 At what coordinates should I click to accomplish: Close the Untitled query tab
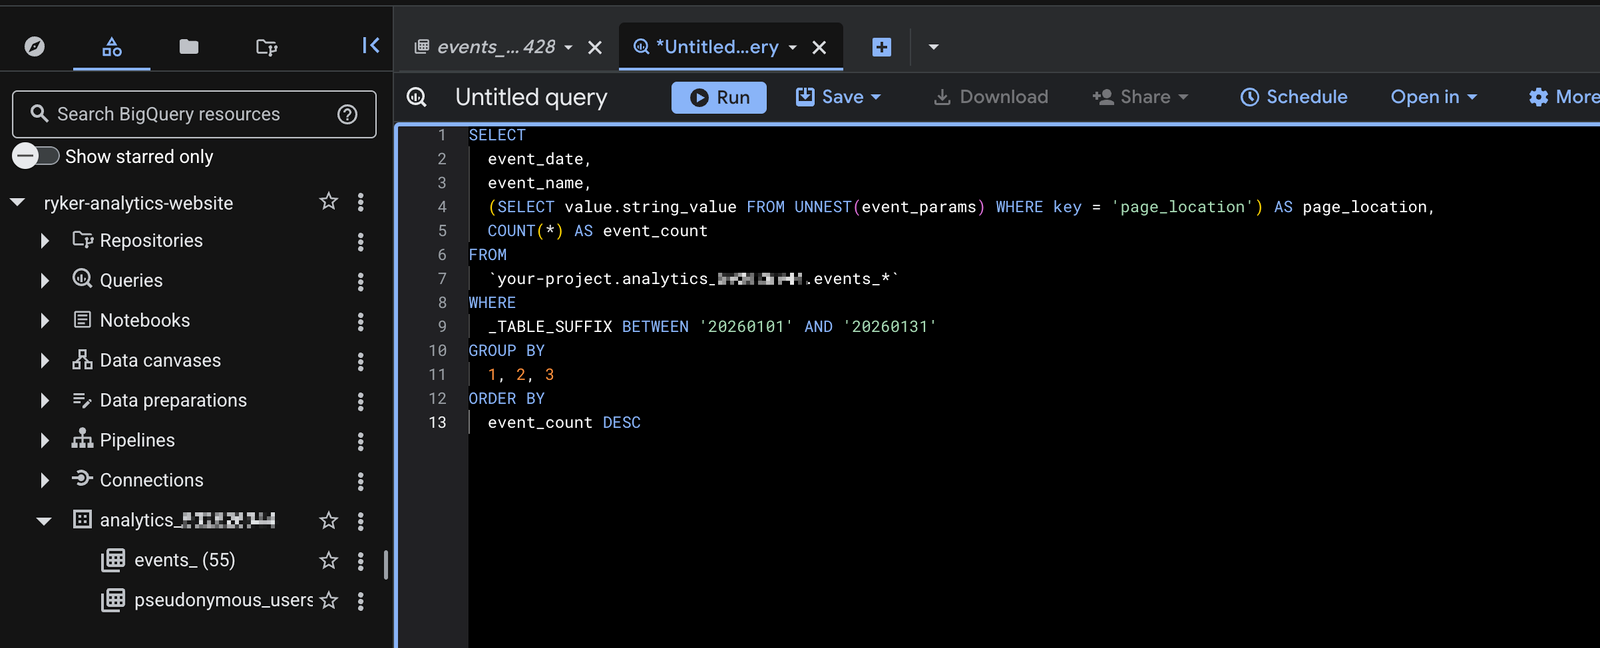click(x=819, y=47)
